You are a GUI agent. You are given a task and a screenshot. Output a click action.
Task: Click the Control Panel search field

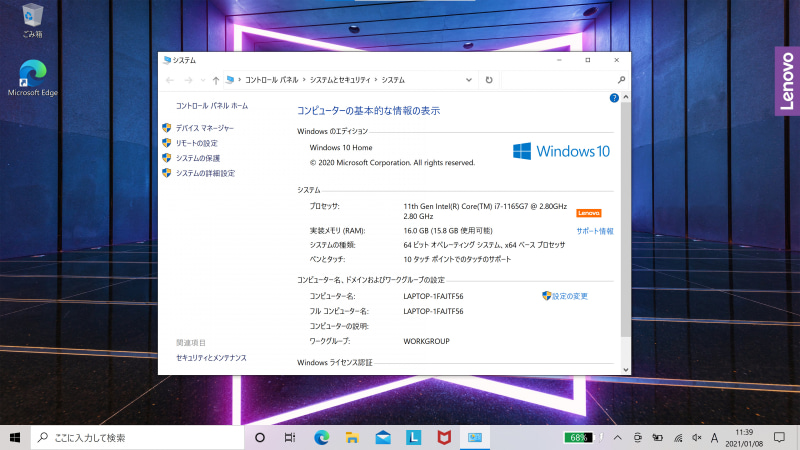click(559, 80)
